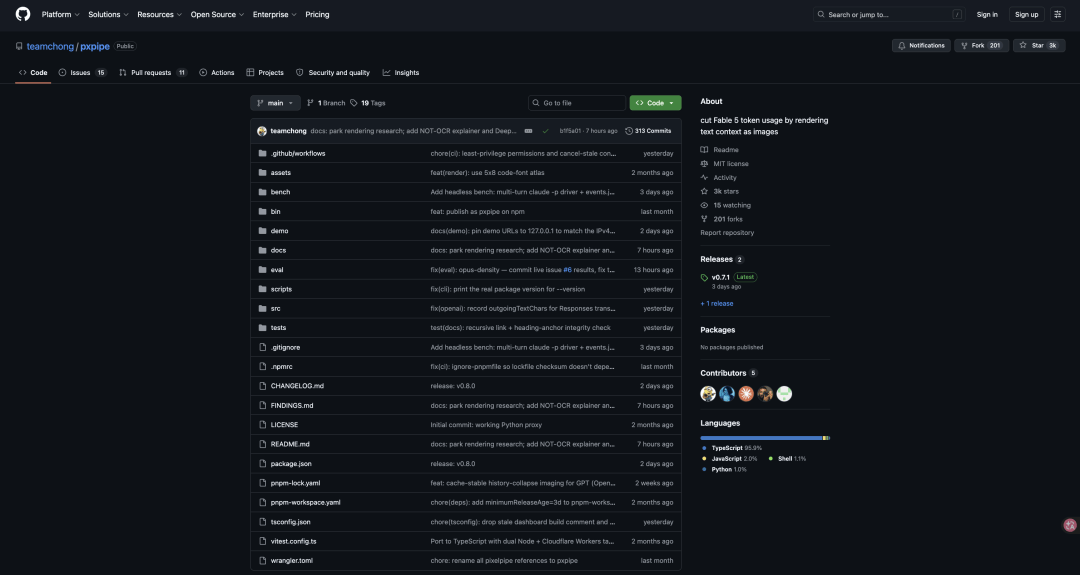Click the TypeScript language bar segment
The height and width of the screenshot is (575, 1080).
(x=761, y=438)
